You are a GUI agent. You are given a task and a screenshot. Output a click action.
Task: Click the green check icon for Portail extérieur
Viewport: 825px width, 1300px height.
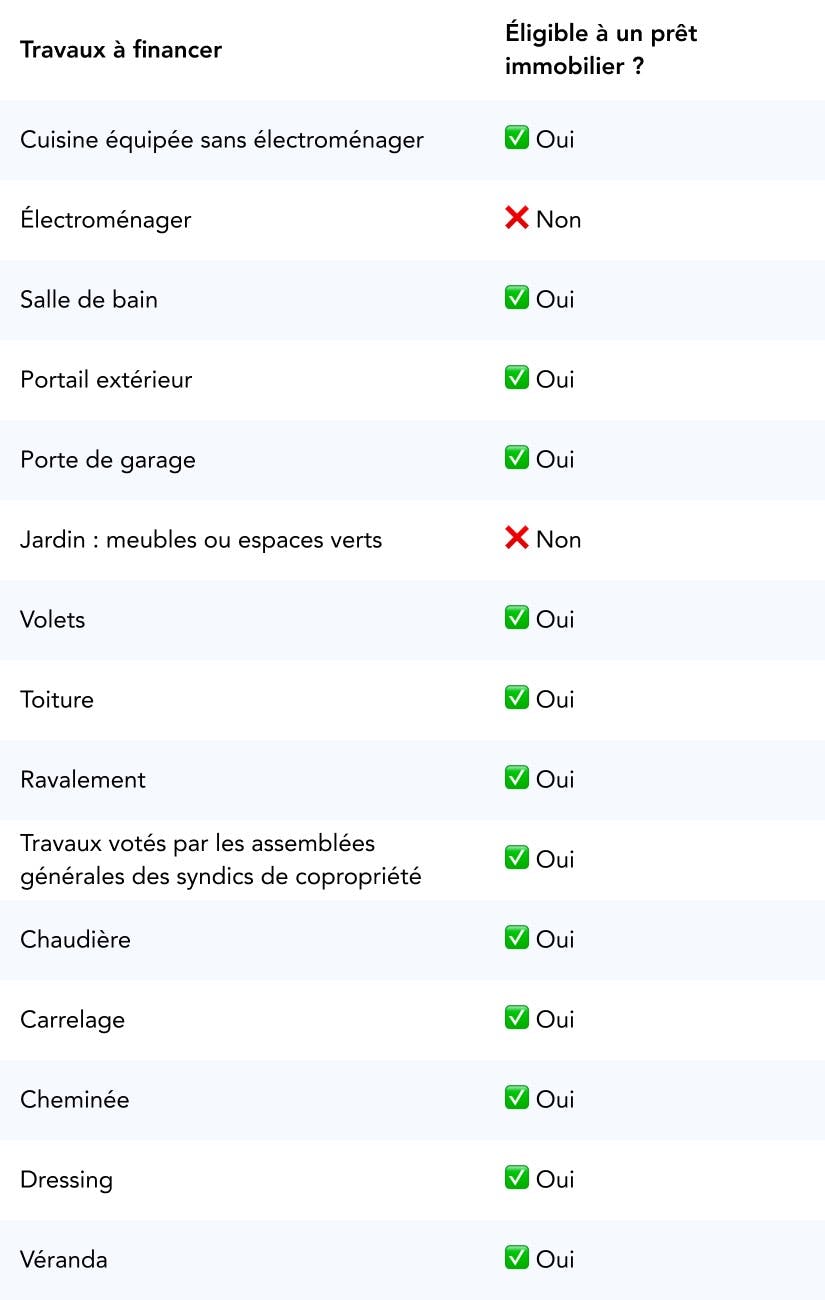coord(516,378)
